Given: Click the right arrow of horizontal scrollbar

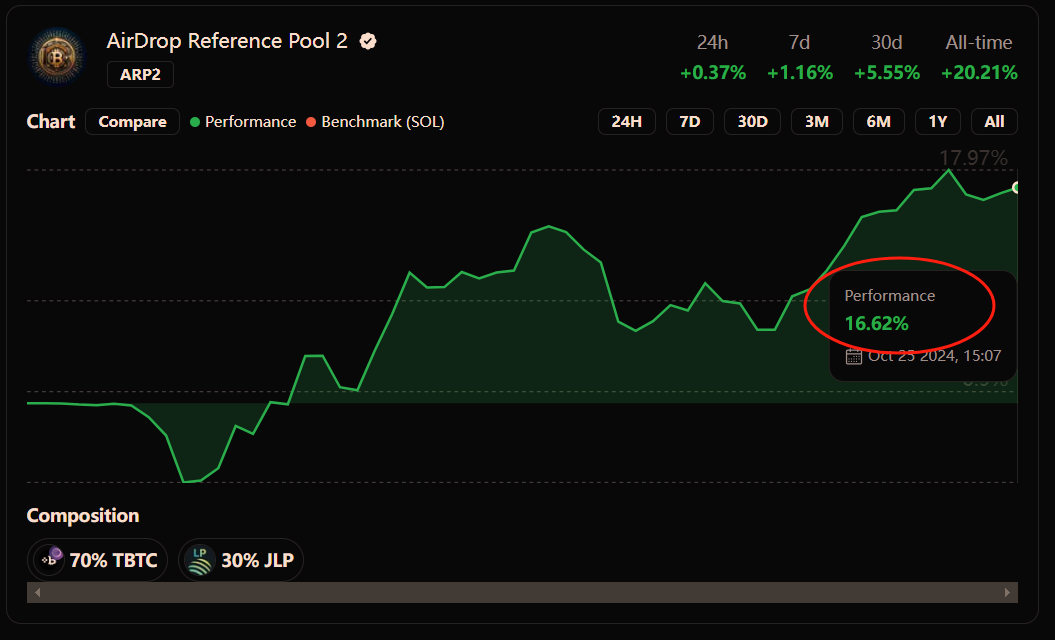Looking at the screenshot, I should point(1007,592).
